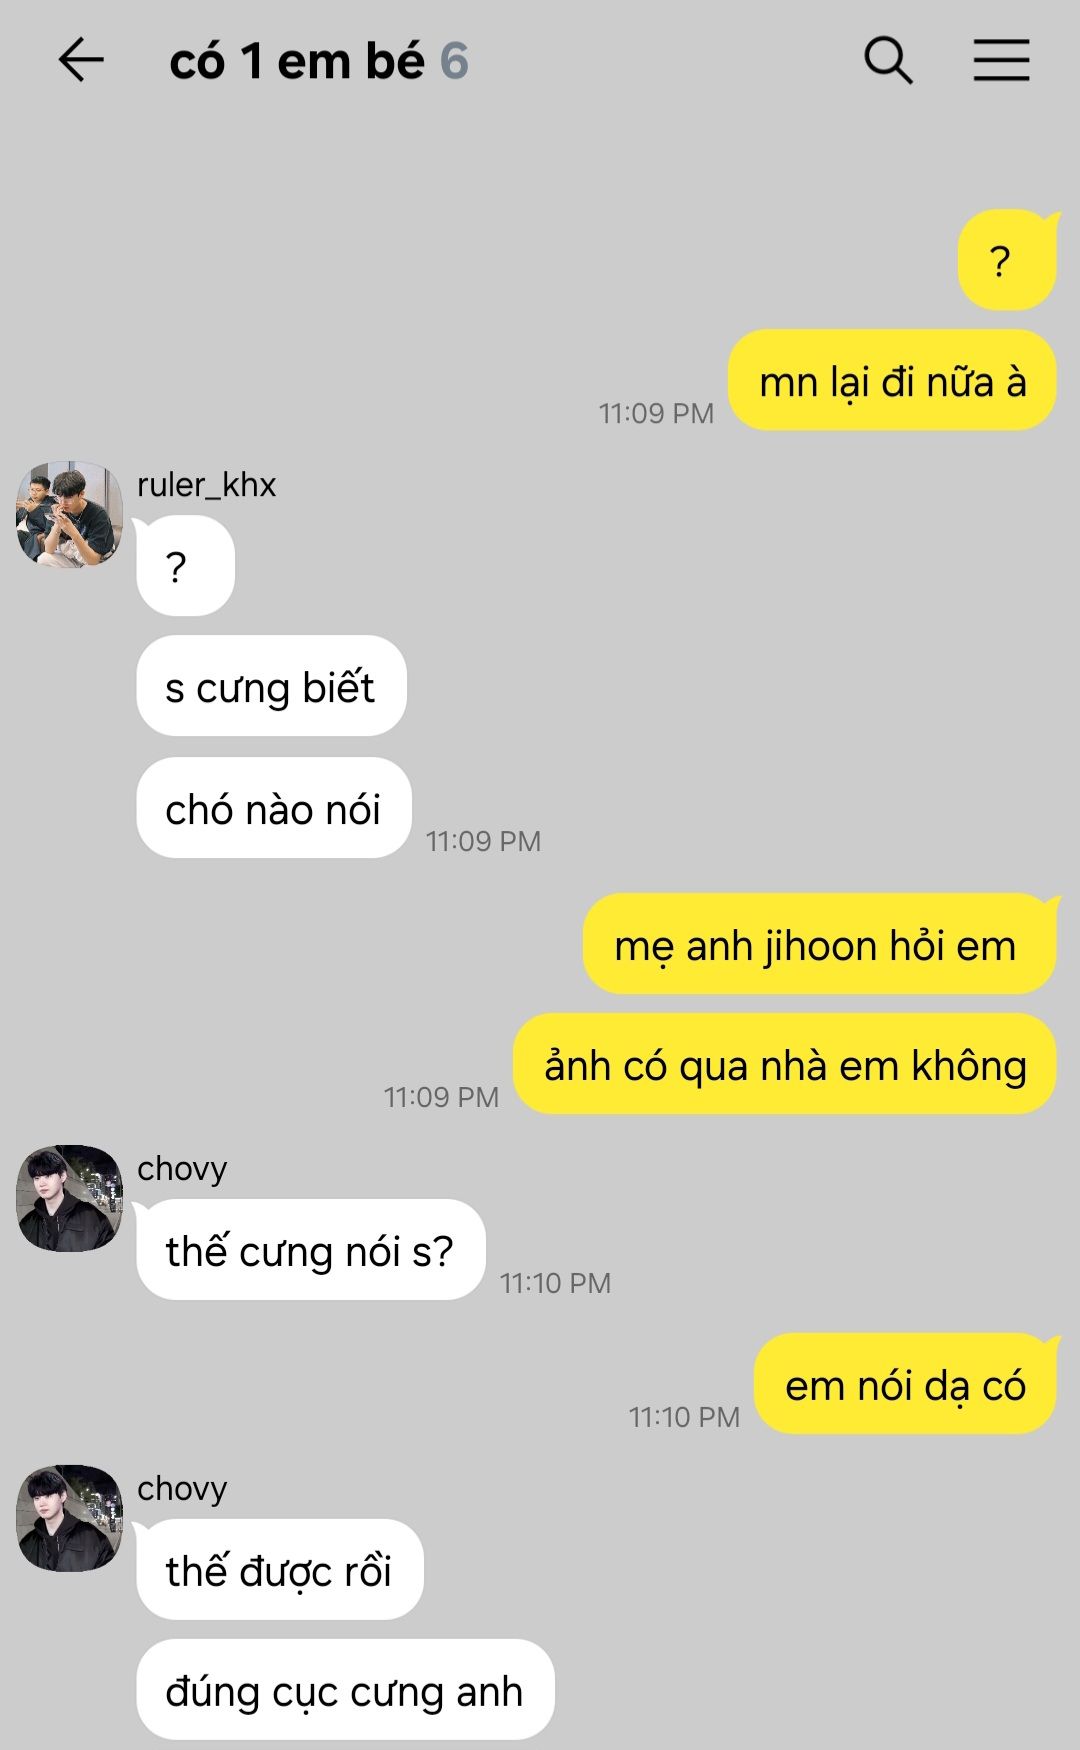Image resolution: width=1080 pixels, height=1750 pixels.
Task: Select message 'thế được rồi'
Action: pyautogui.click(x=280, y=1570)
